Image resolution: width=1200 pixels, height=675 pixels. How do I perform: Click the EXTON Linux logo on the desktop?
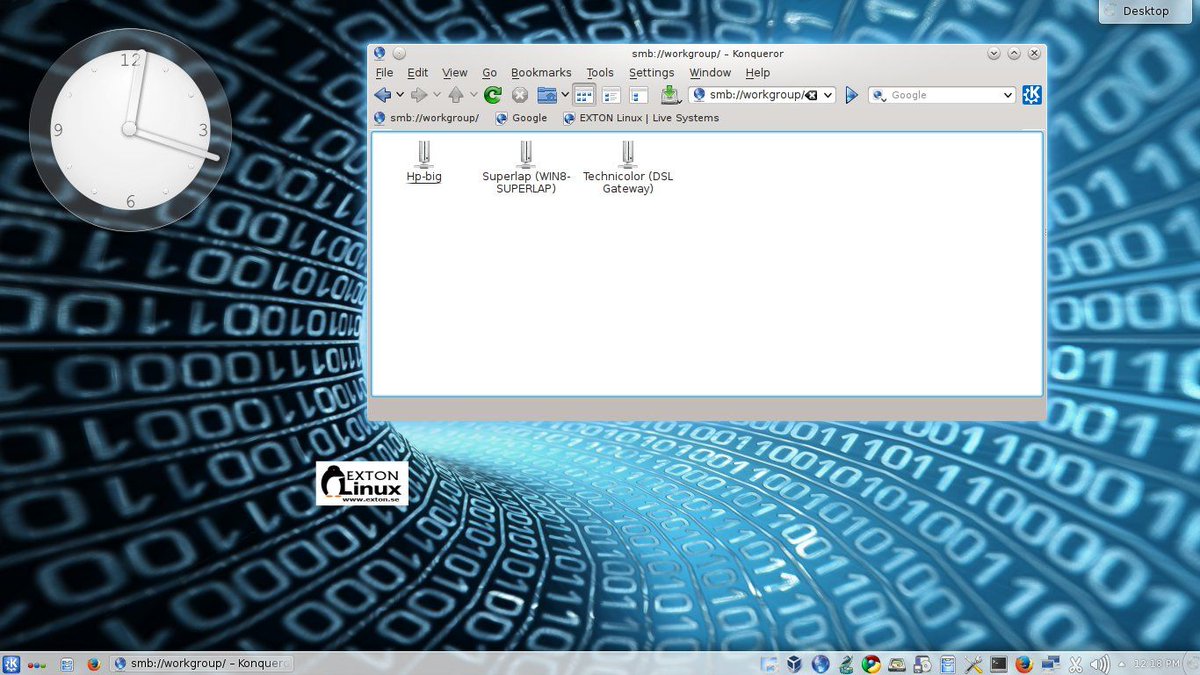tap(362, 483)
